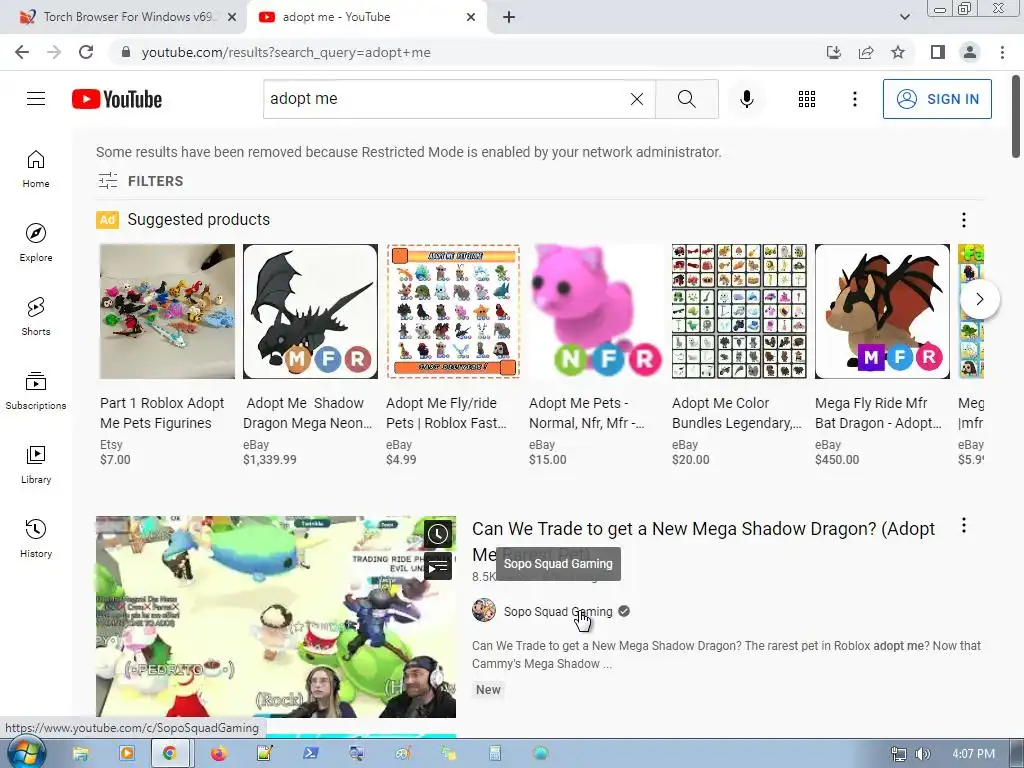
Task: Bookmark this page with the star
Action: pos(898,52)
